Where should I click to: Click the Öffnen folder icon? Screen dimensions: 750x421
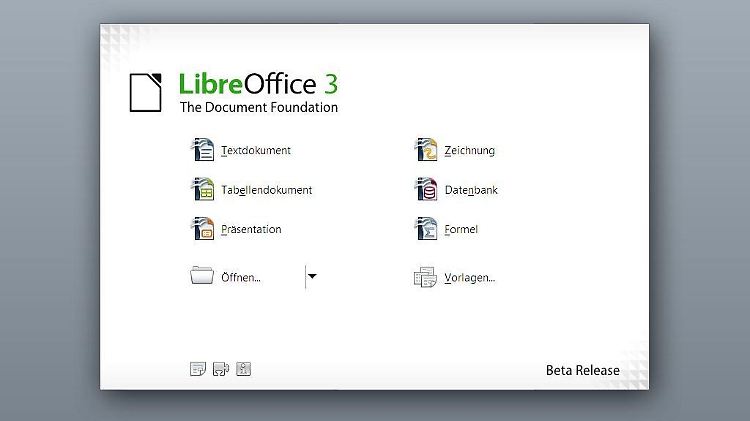coord(202,275)
